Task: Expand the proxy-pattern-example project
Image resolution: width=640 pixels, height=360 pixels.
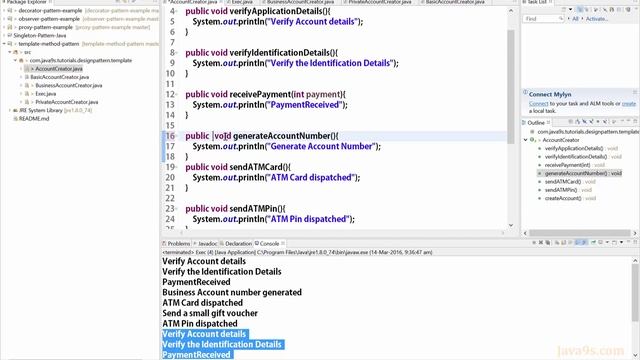Action: tap(4, 27)
